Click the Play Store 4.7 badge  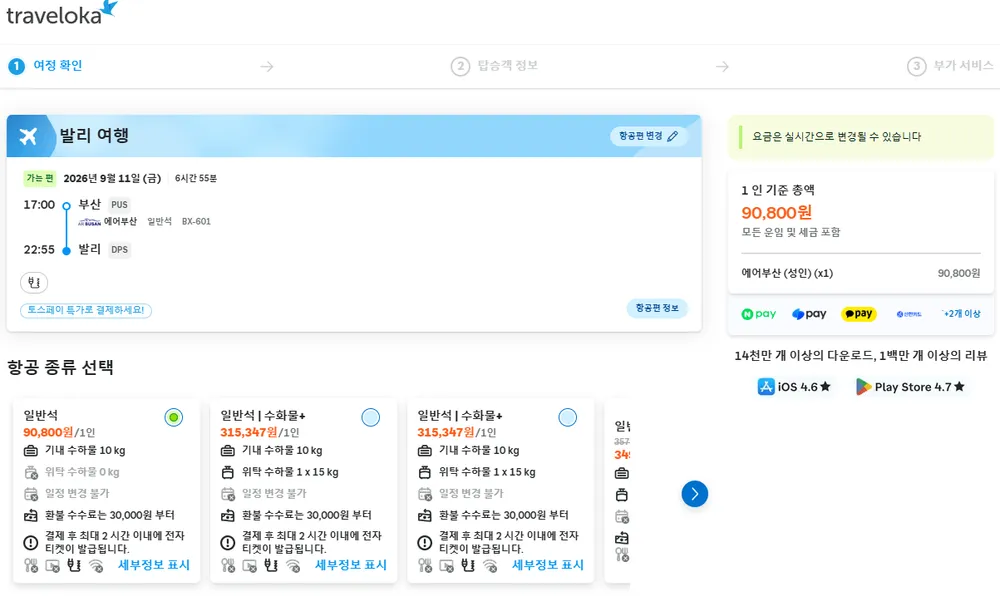click(x=910, y=386)
